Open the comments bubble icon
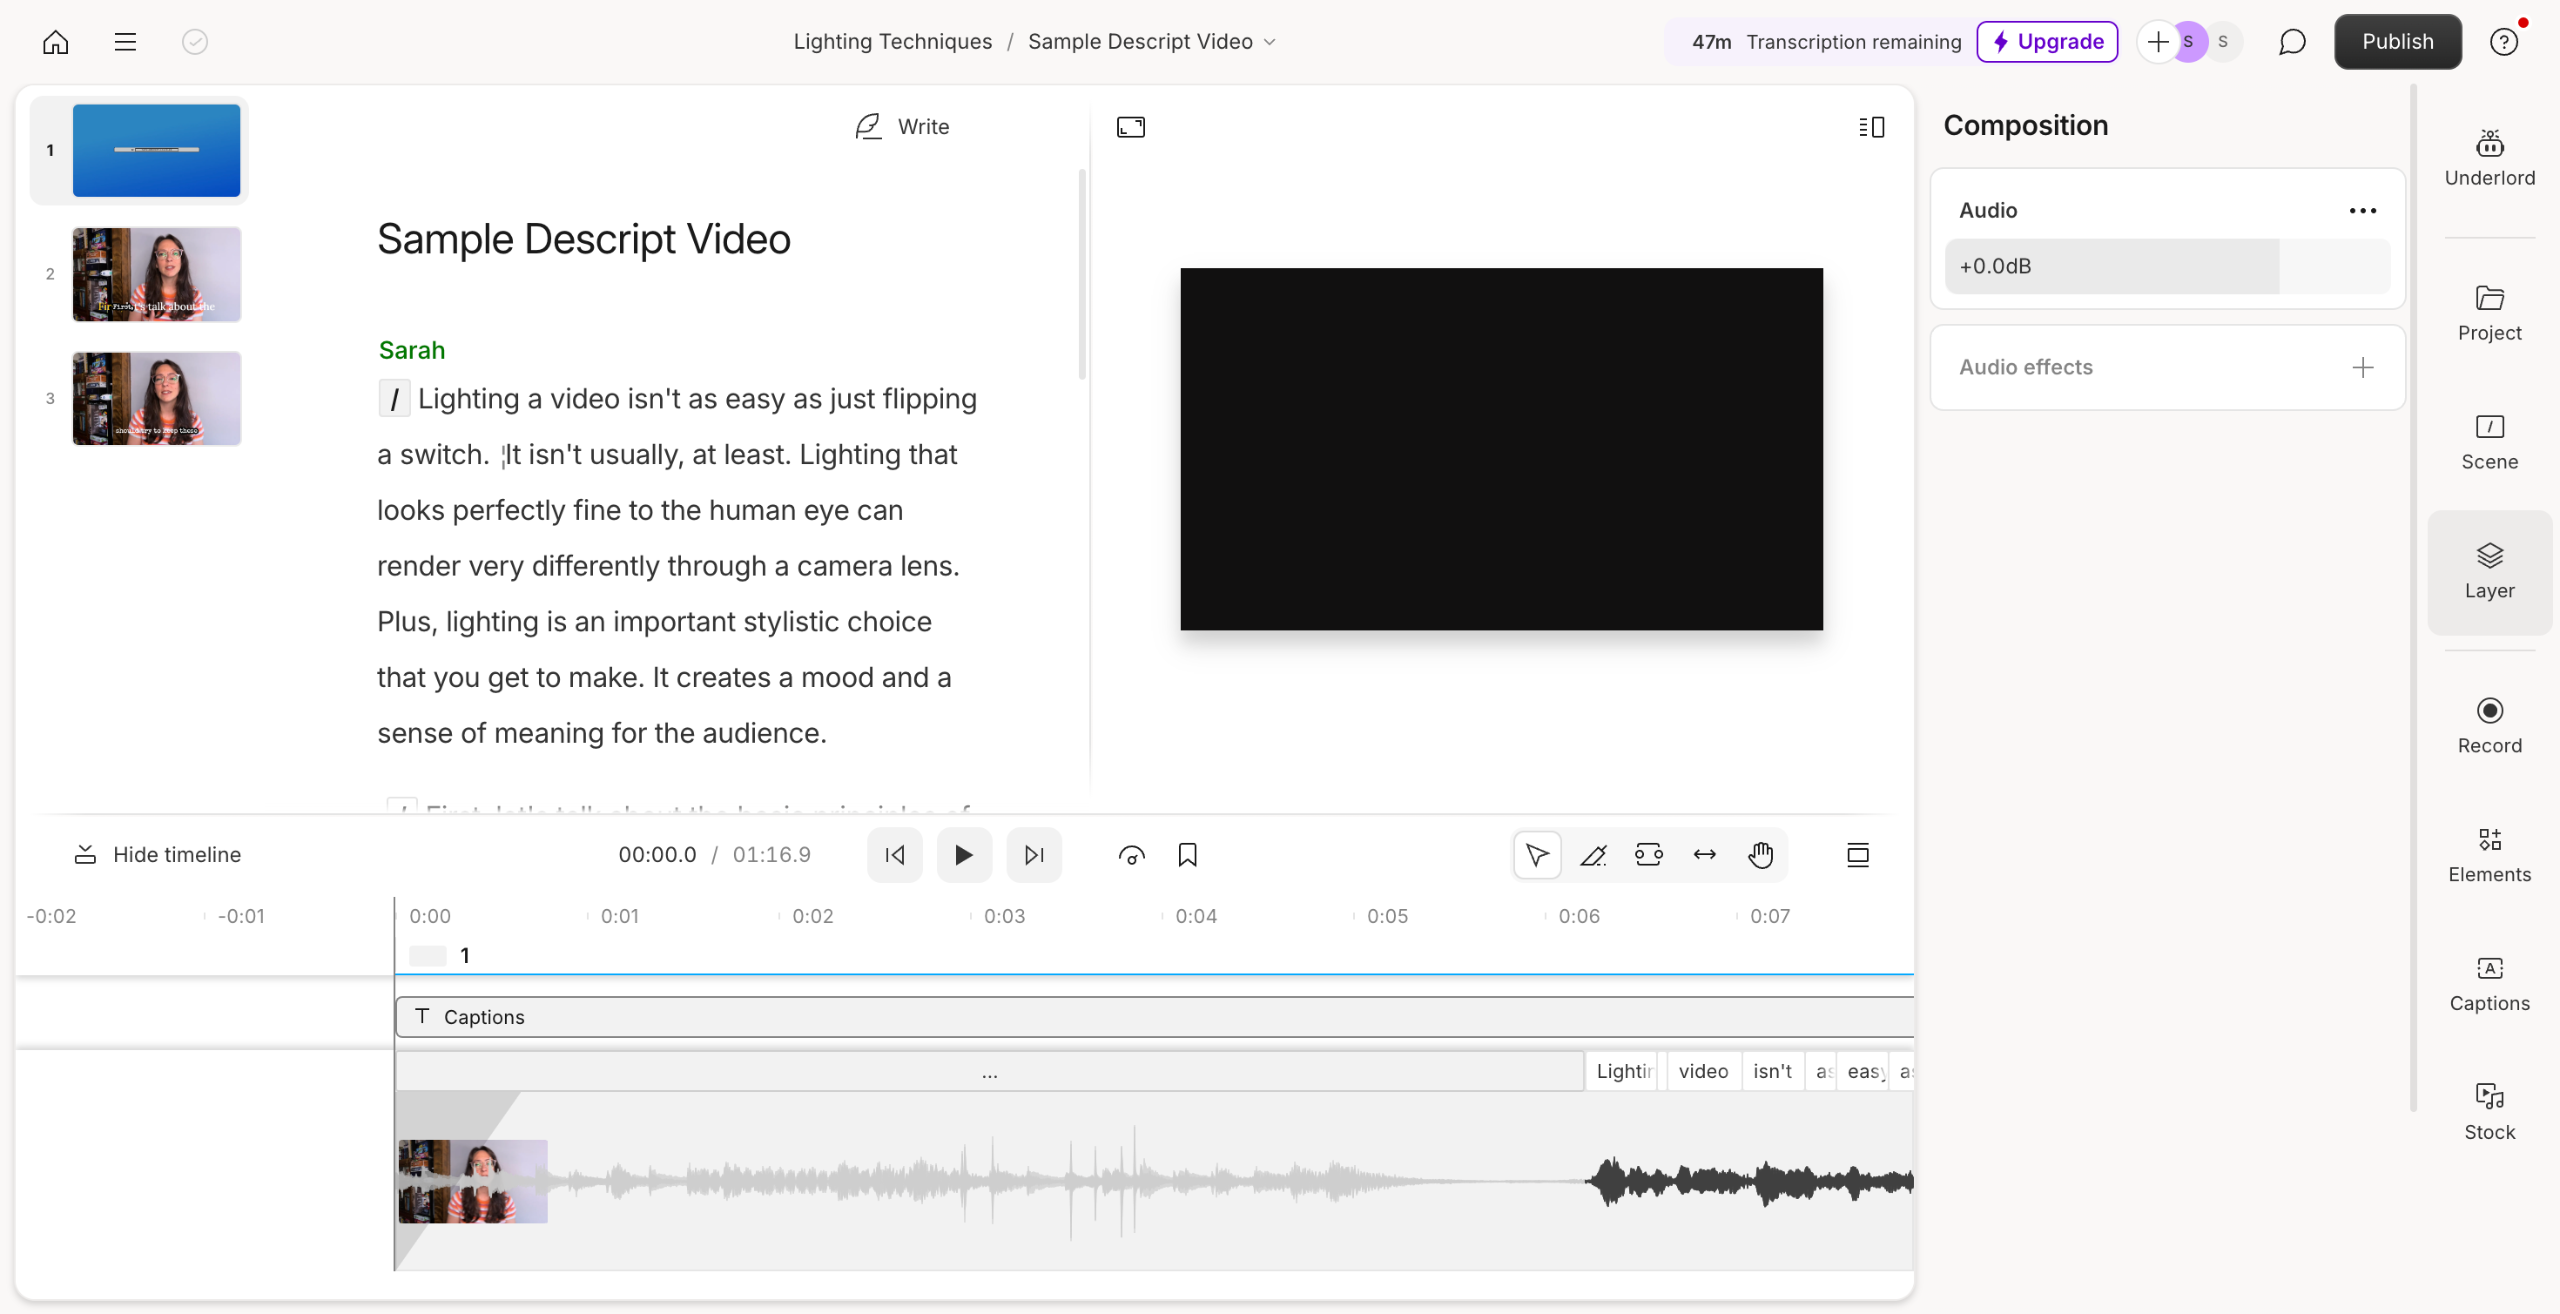Image resolution: width=2560 pixels, height=1314 pixels. coord(2292,42)
